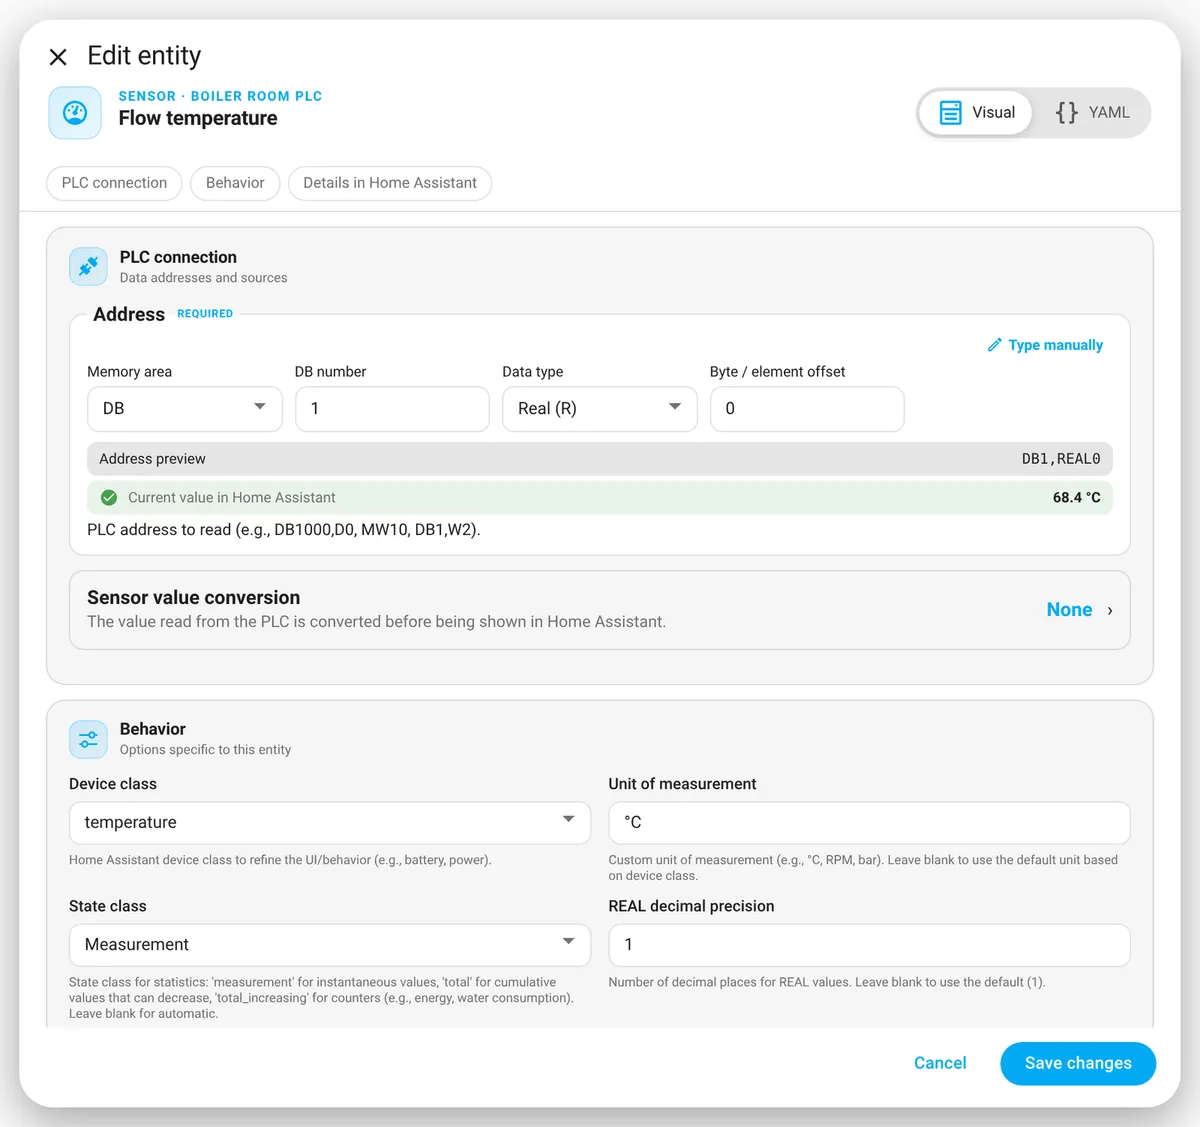The image size is (1200, 1127).
Task: Click Options specific to this entity subtitle
Action: click(x=206, y=750)
